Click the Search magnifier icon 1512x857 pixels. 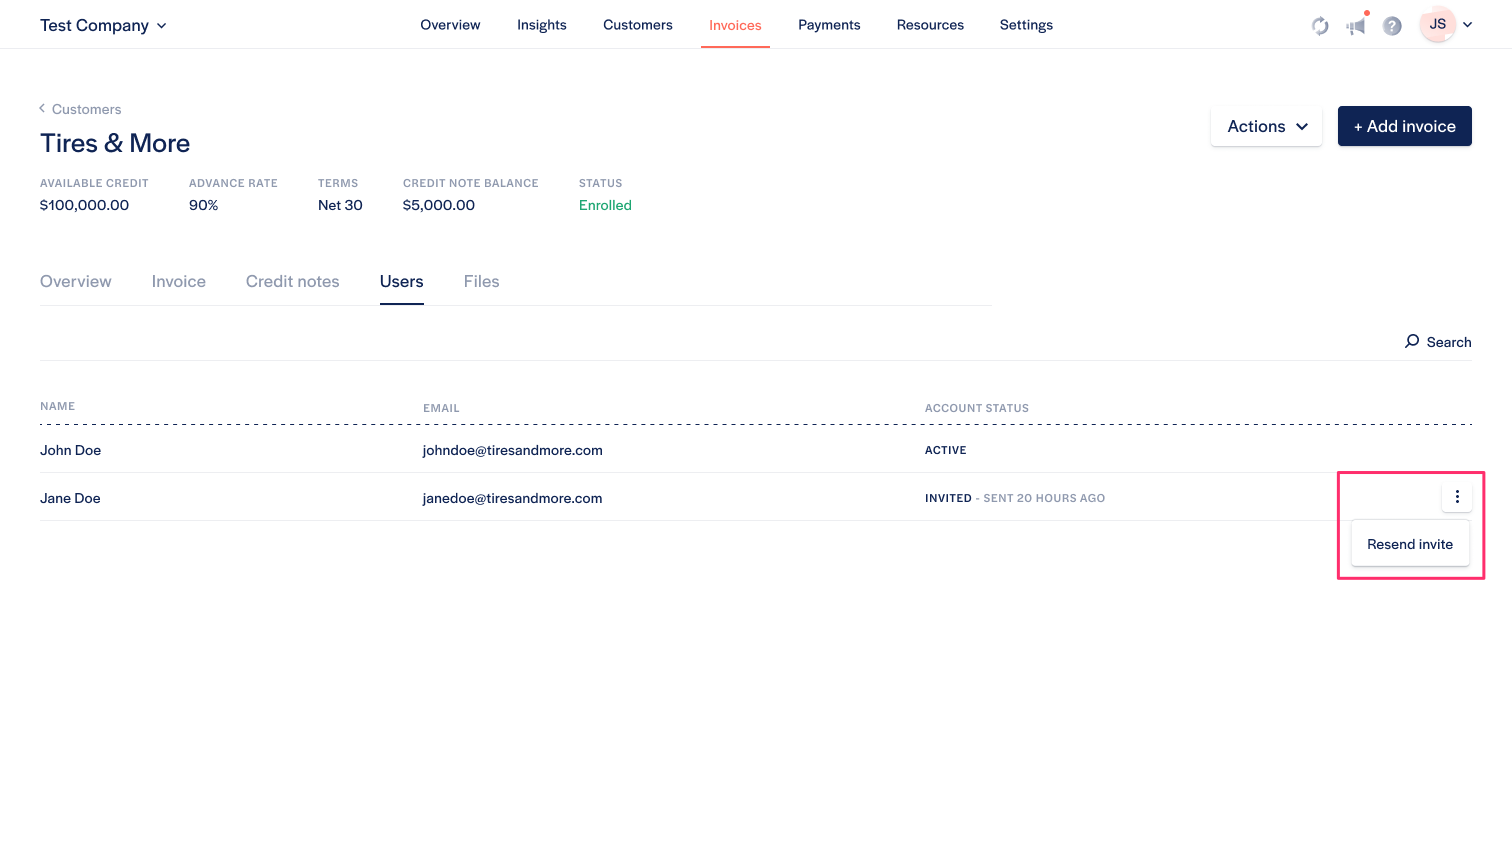tap(1412, 341)
